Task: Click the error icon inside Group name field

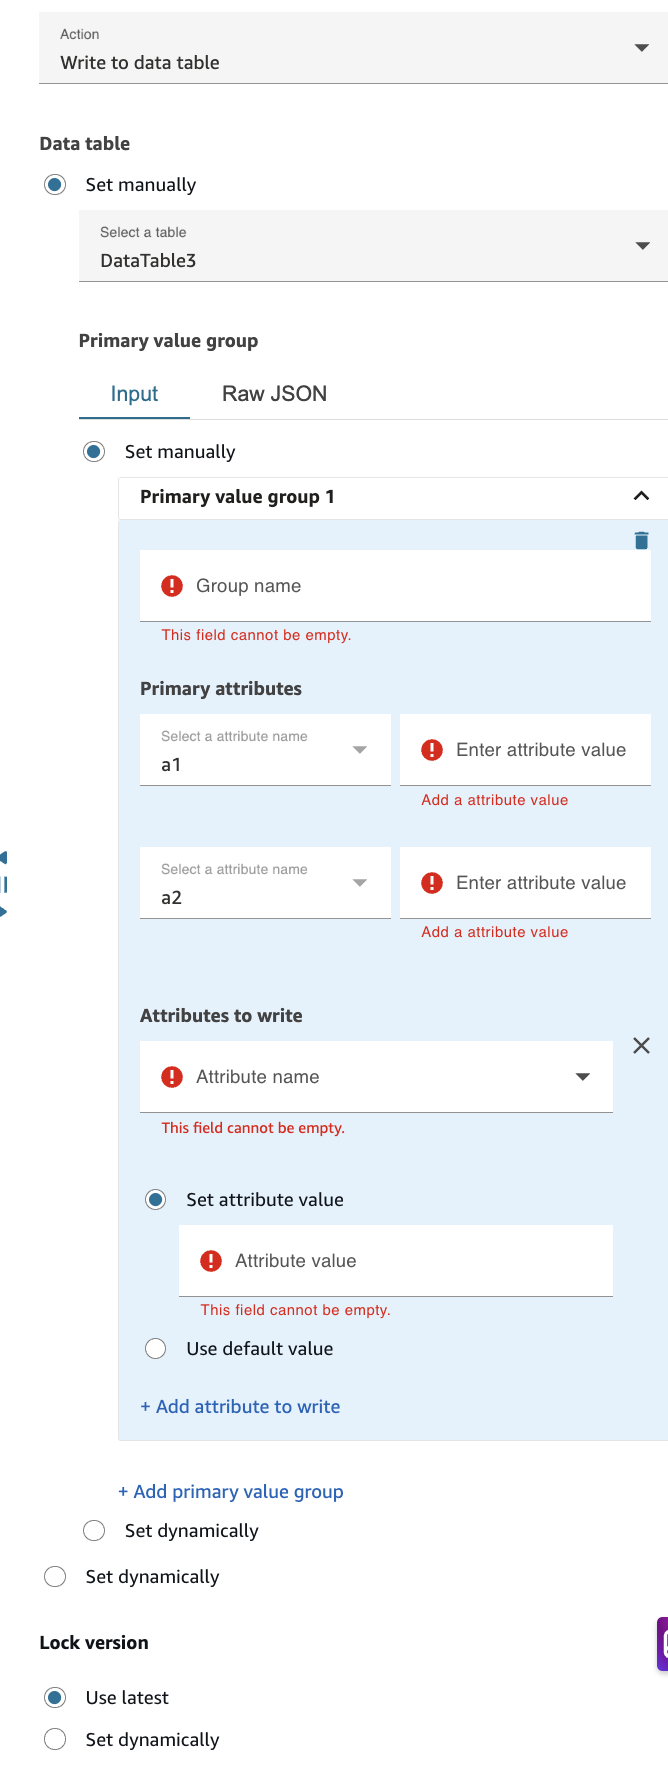Action: click(171, 586)
